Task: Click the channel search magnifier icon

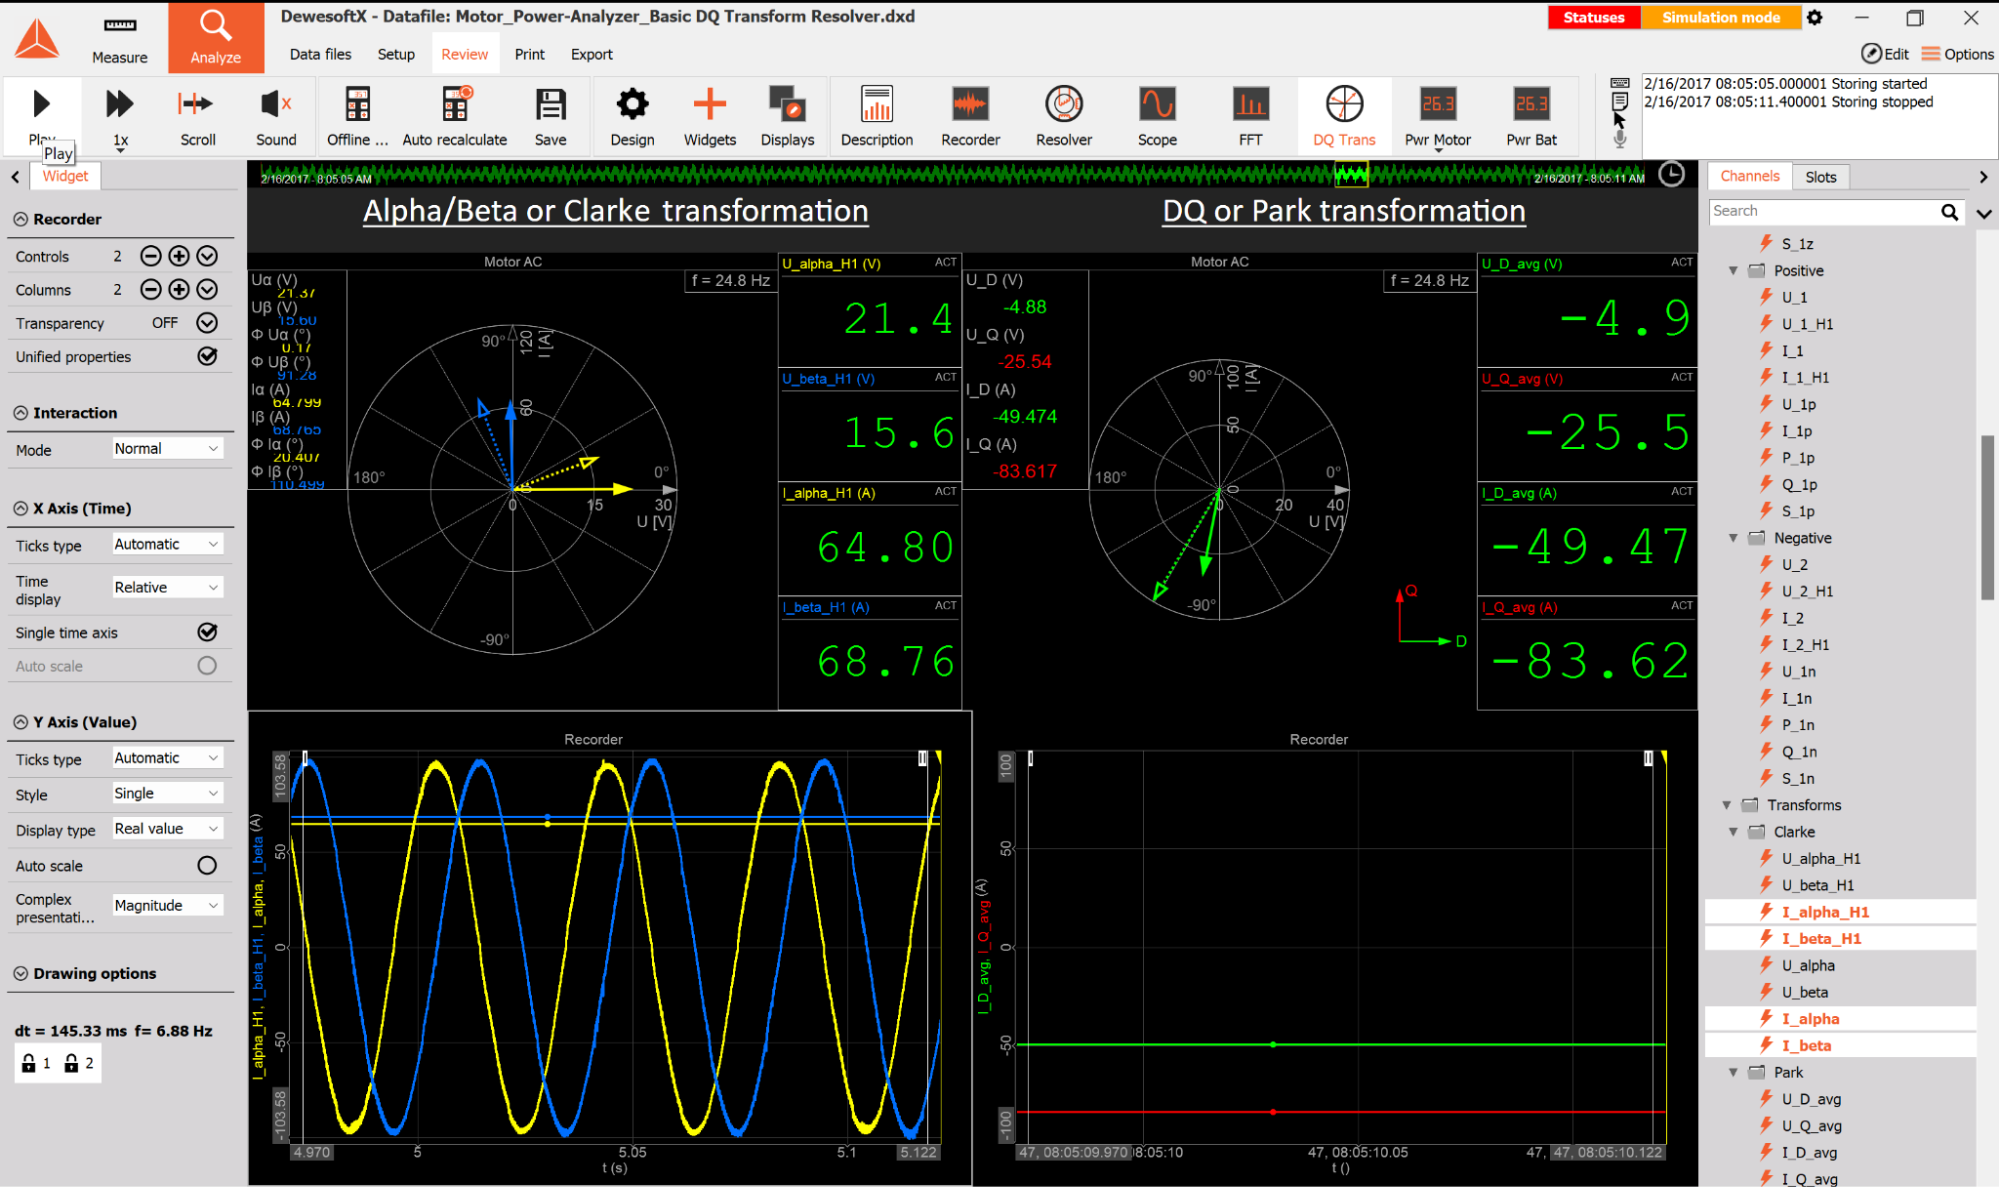Action: [1949, 212]
